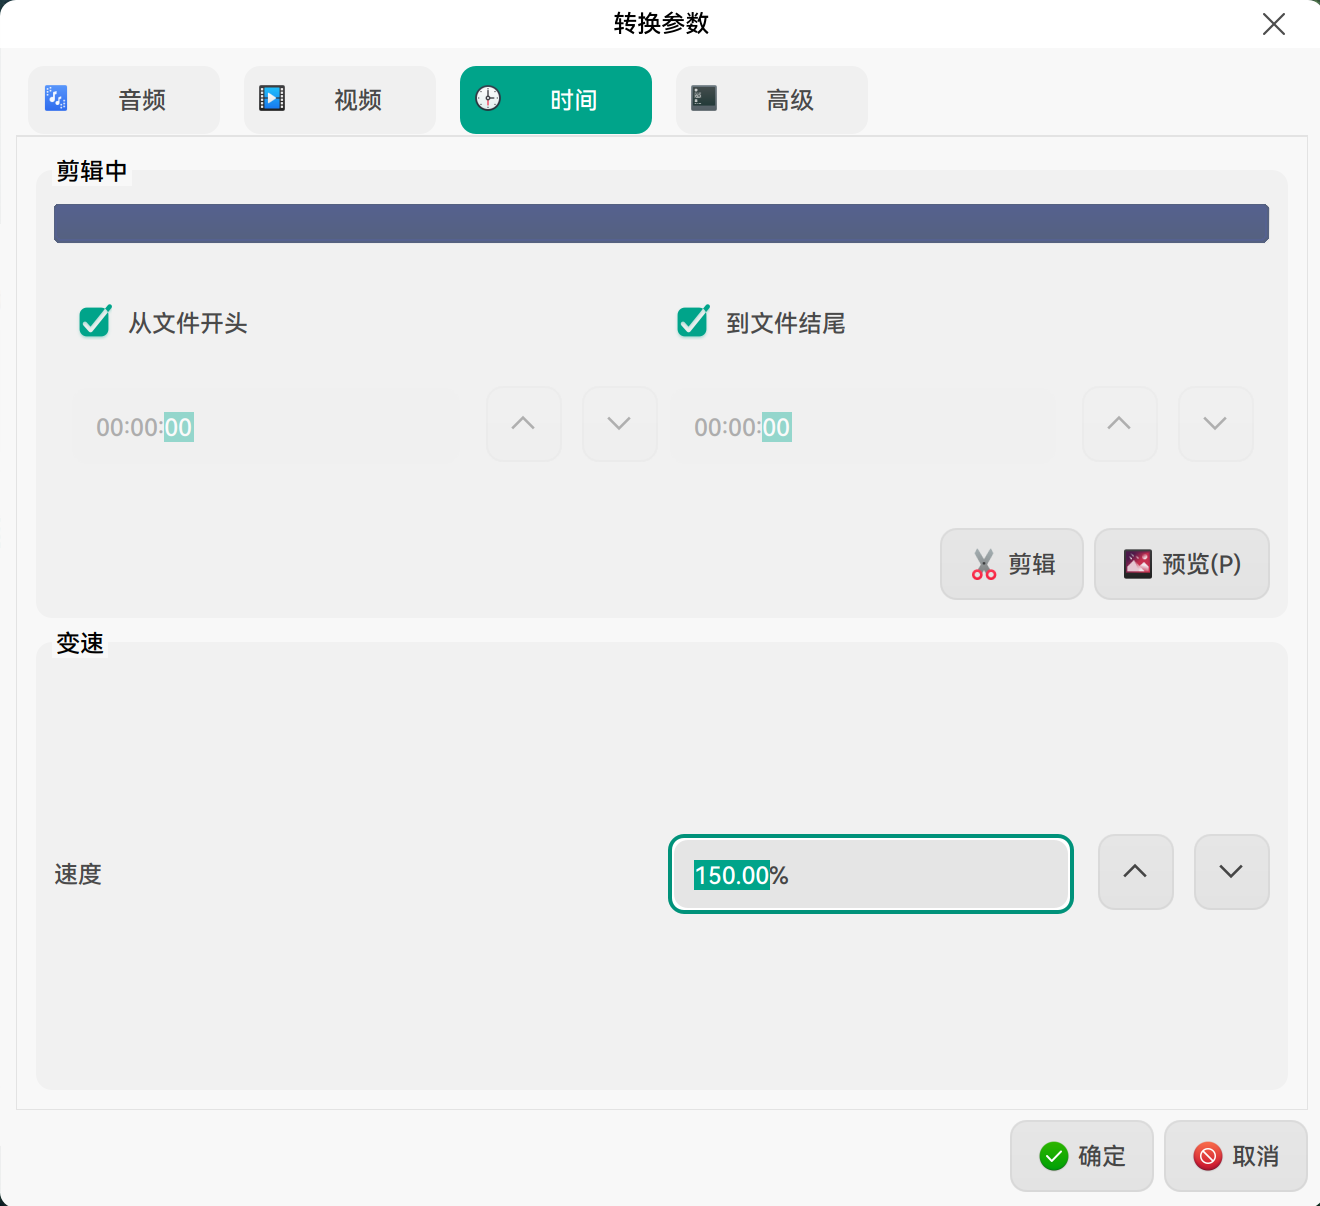The height and width of the screenshot is (1206, 1320).
Task: Click the 视频 tab video icon
Action: click(x=271, y=98)
